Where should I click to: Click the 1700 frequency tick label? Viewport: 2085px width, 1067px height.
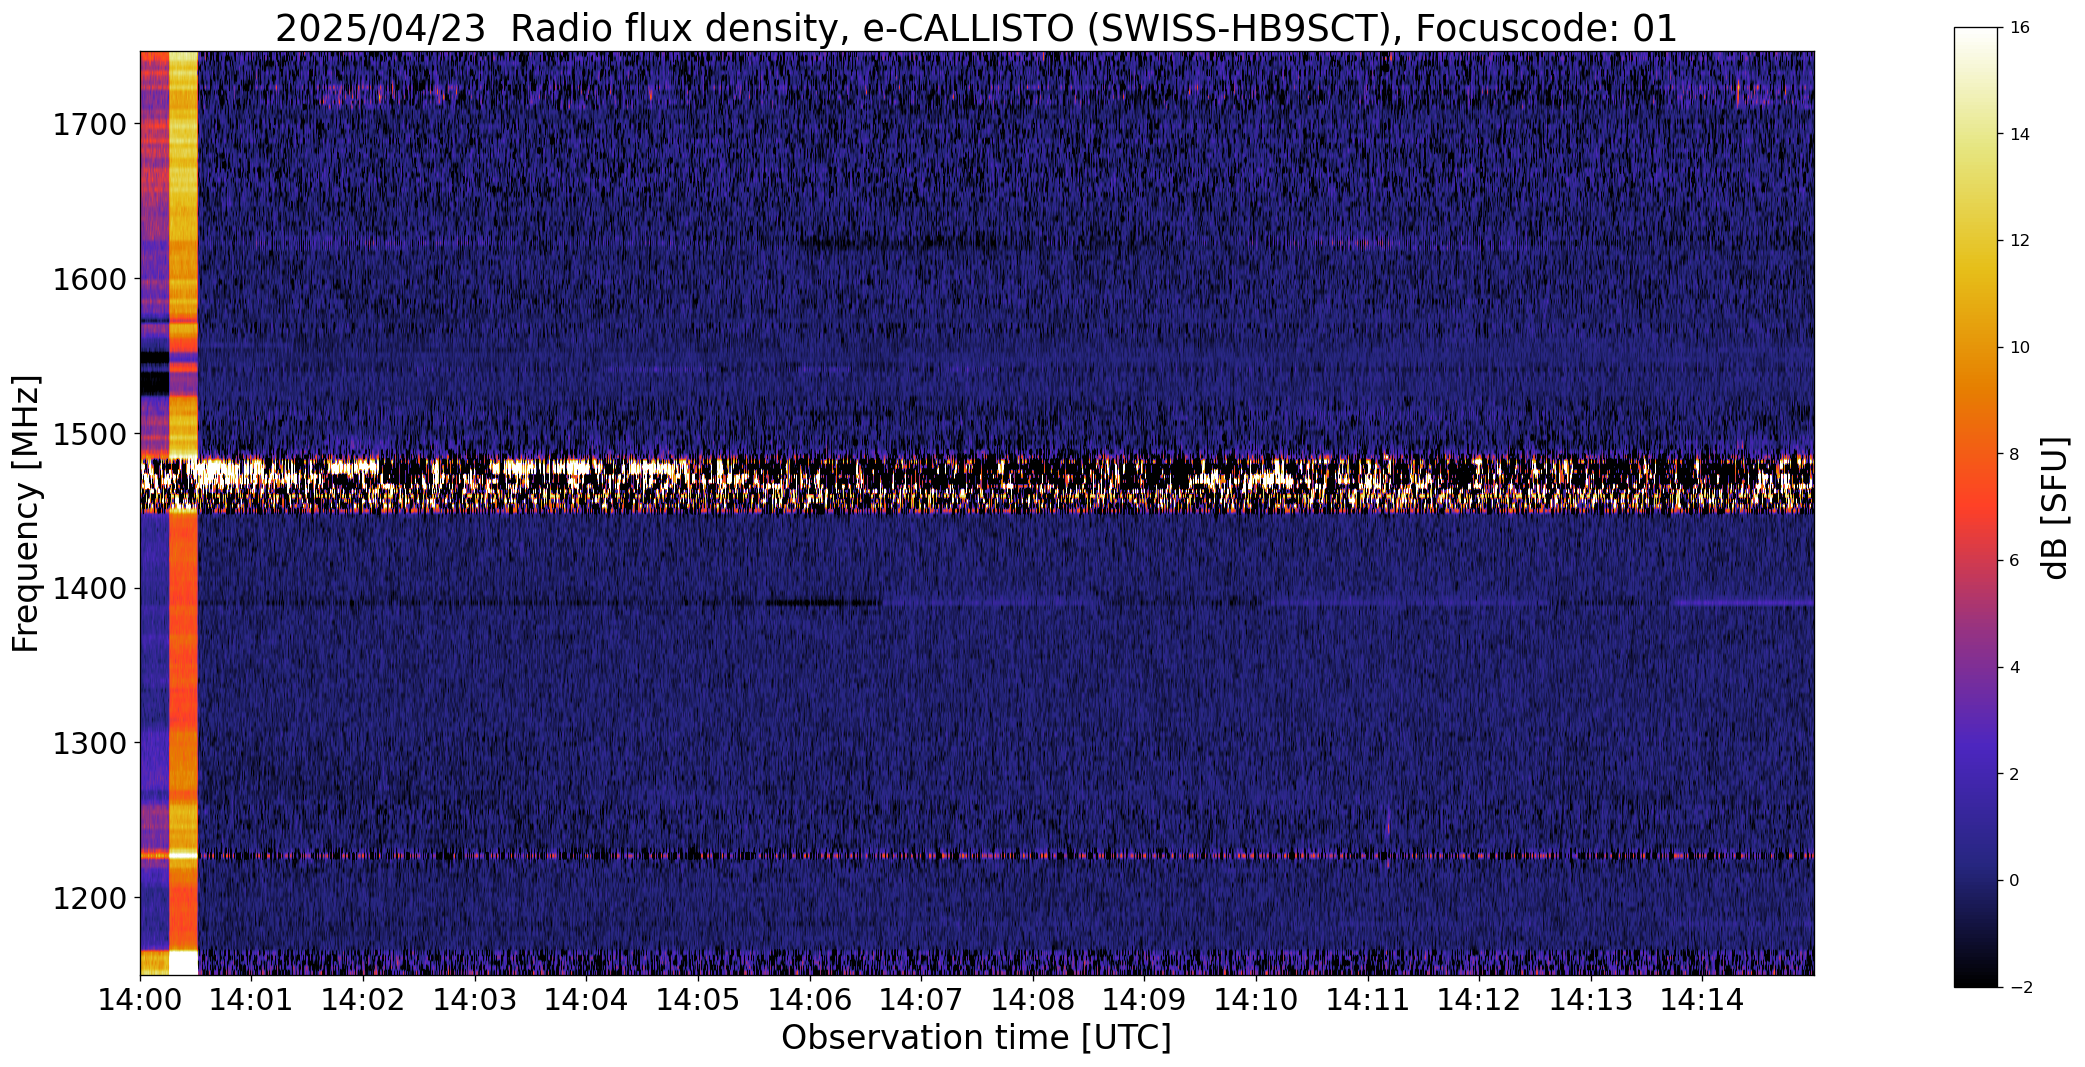click(x=89, y=125)
